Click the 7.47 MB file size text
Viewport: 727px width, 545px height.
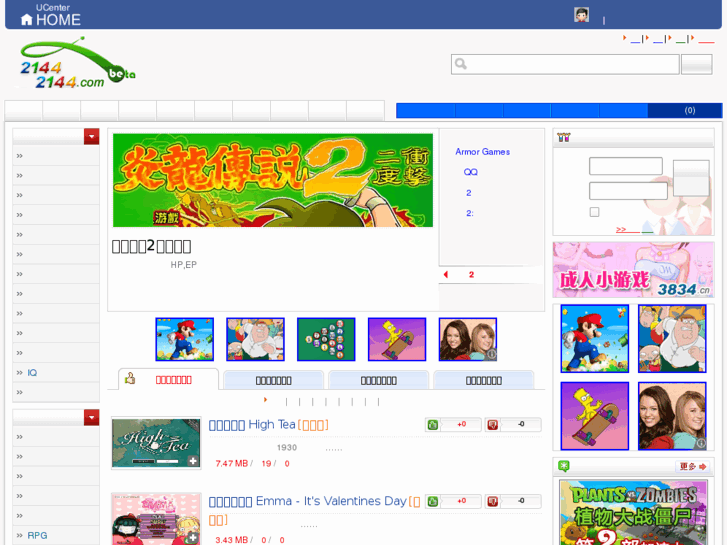pyautogui.click(x=231, y=463)
